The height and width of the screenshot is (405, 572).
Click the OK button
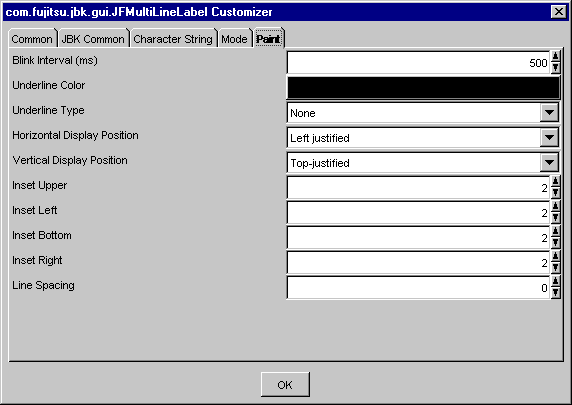point(285,385)
